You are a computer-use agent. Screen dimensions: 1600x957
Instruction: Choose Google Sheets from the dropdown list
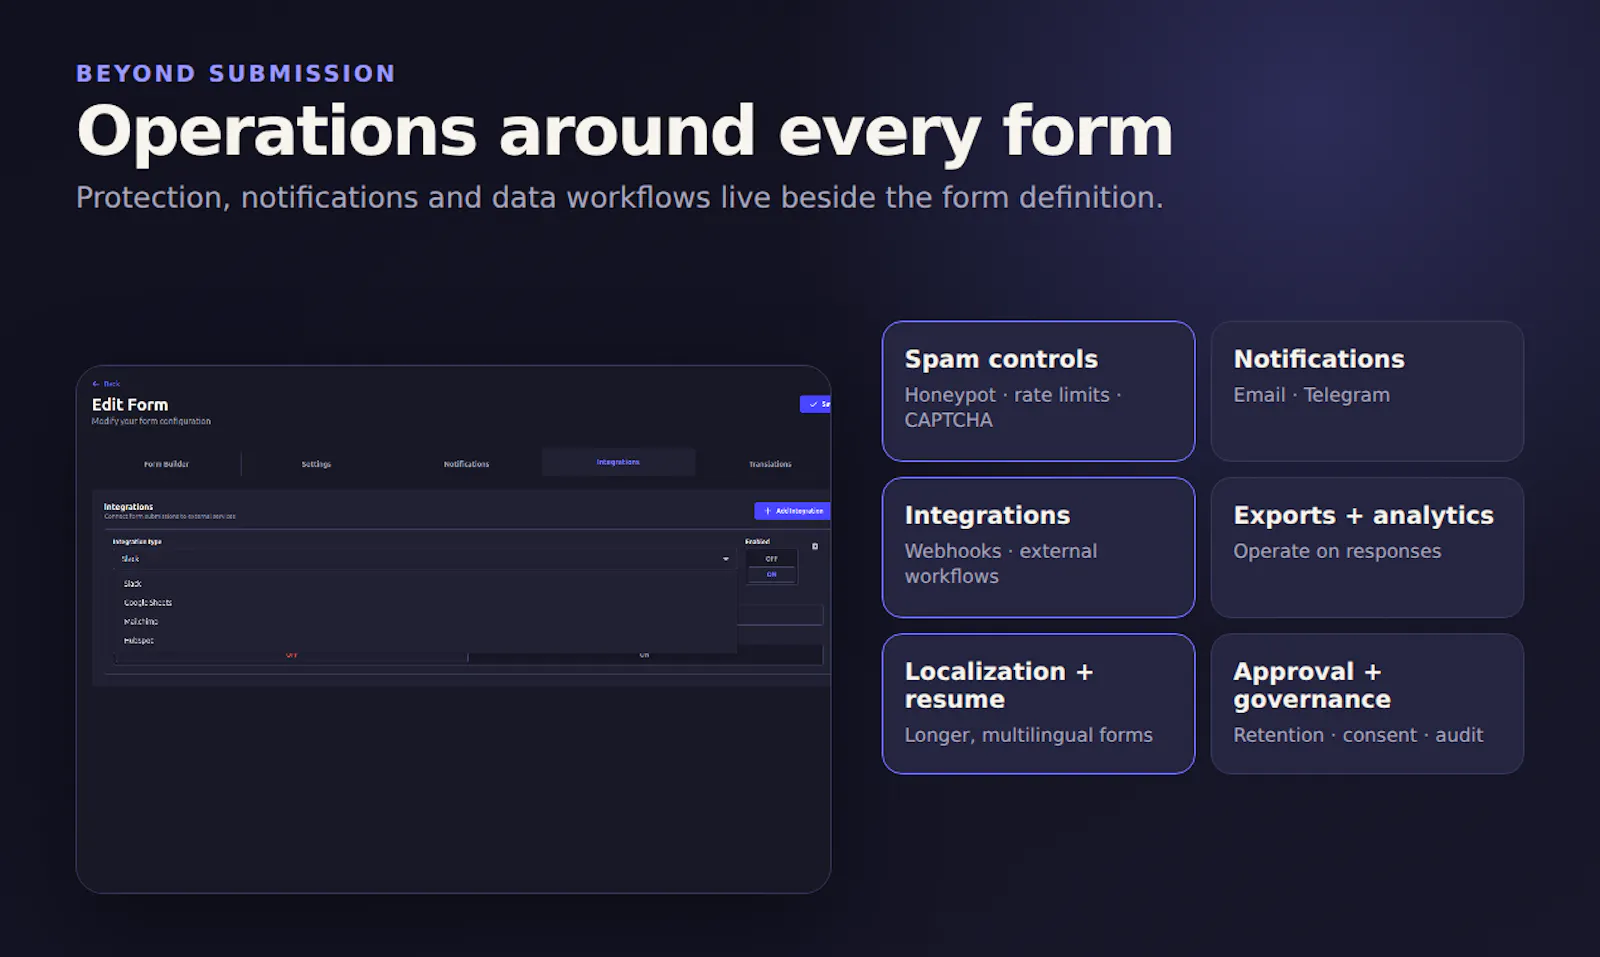pos(427,602)
